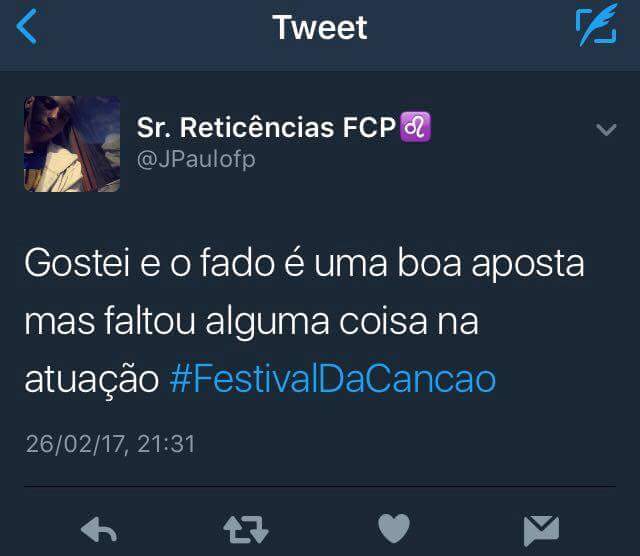This screenshot has width=640, height=556.
Task: Tap the tweet text starting with Gostei
Action: [x=304, y=321]
